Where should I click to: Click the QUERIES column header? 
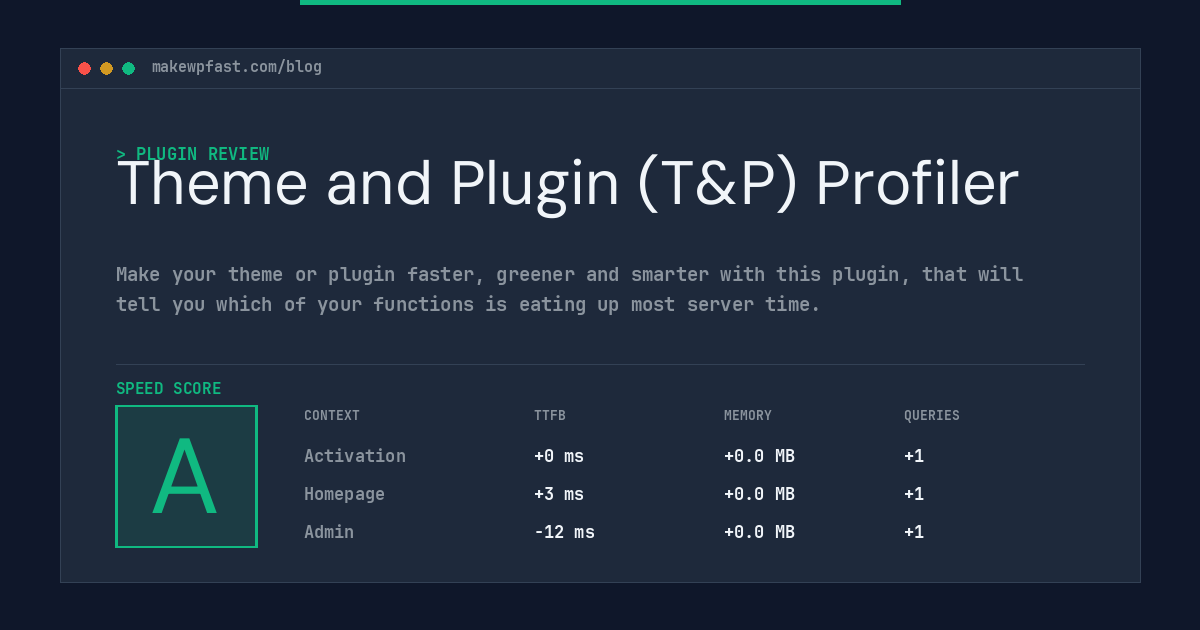click(x=932, y=416)
